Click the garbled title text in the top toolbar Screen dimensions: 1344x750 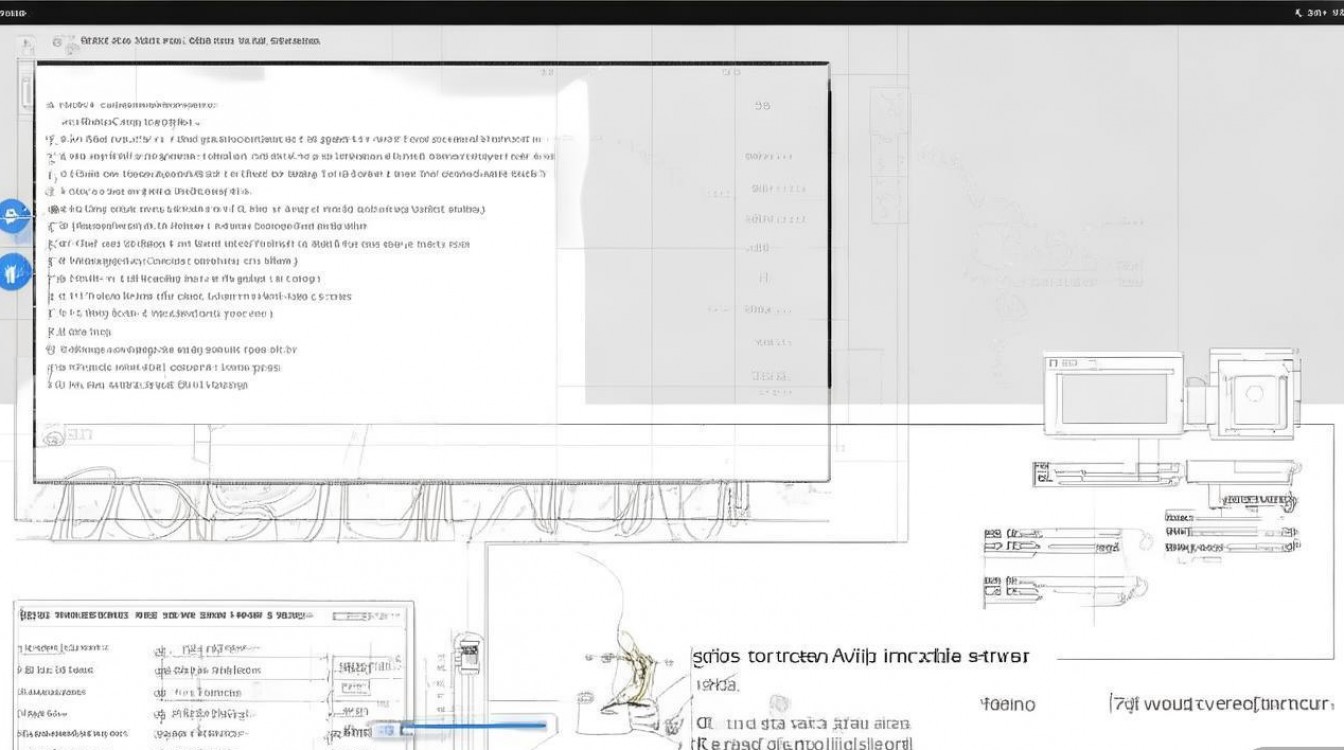(200, 42)
